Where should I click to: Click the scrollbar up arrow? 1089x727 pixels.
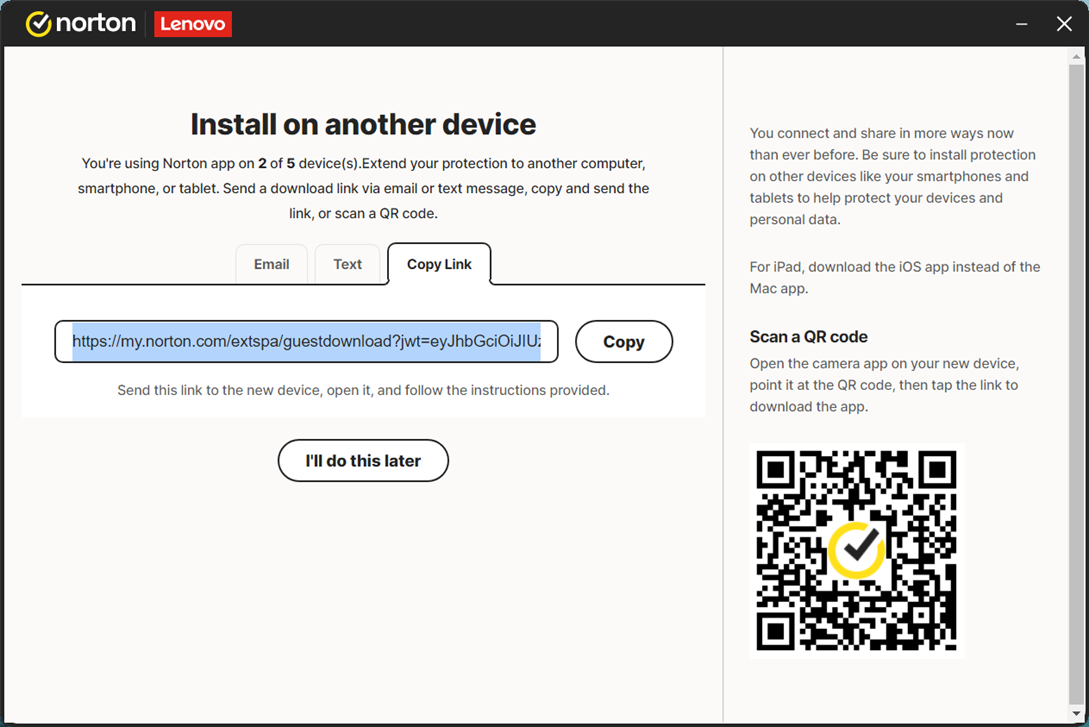(1076, 56)
